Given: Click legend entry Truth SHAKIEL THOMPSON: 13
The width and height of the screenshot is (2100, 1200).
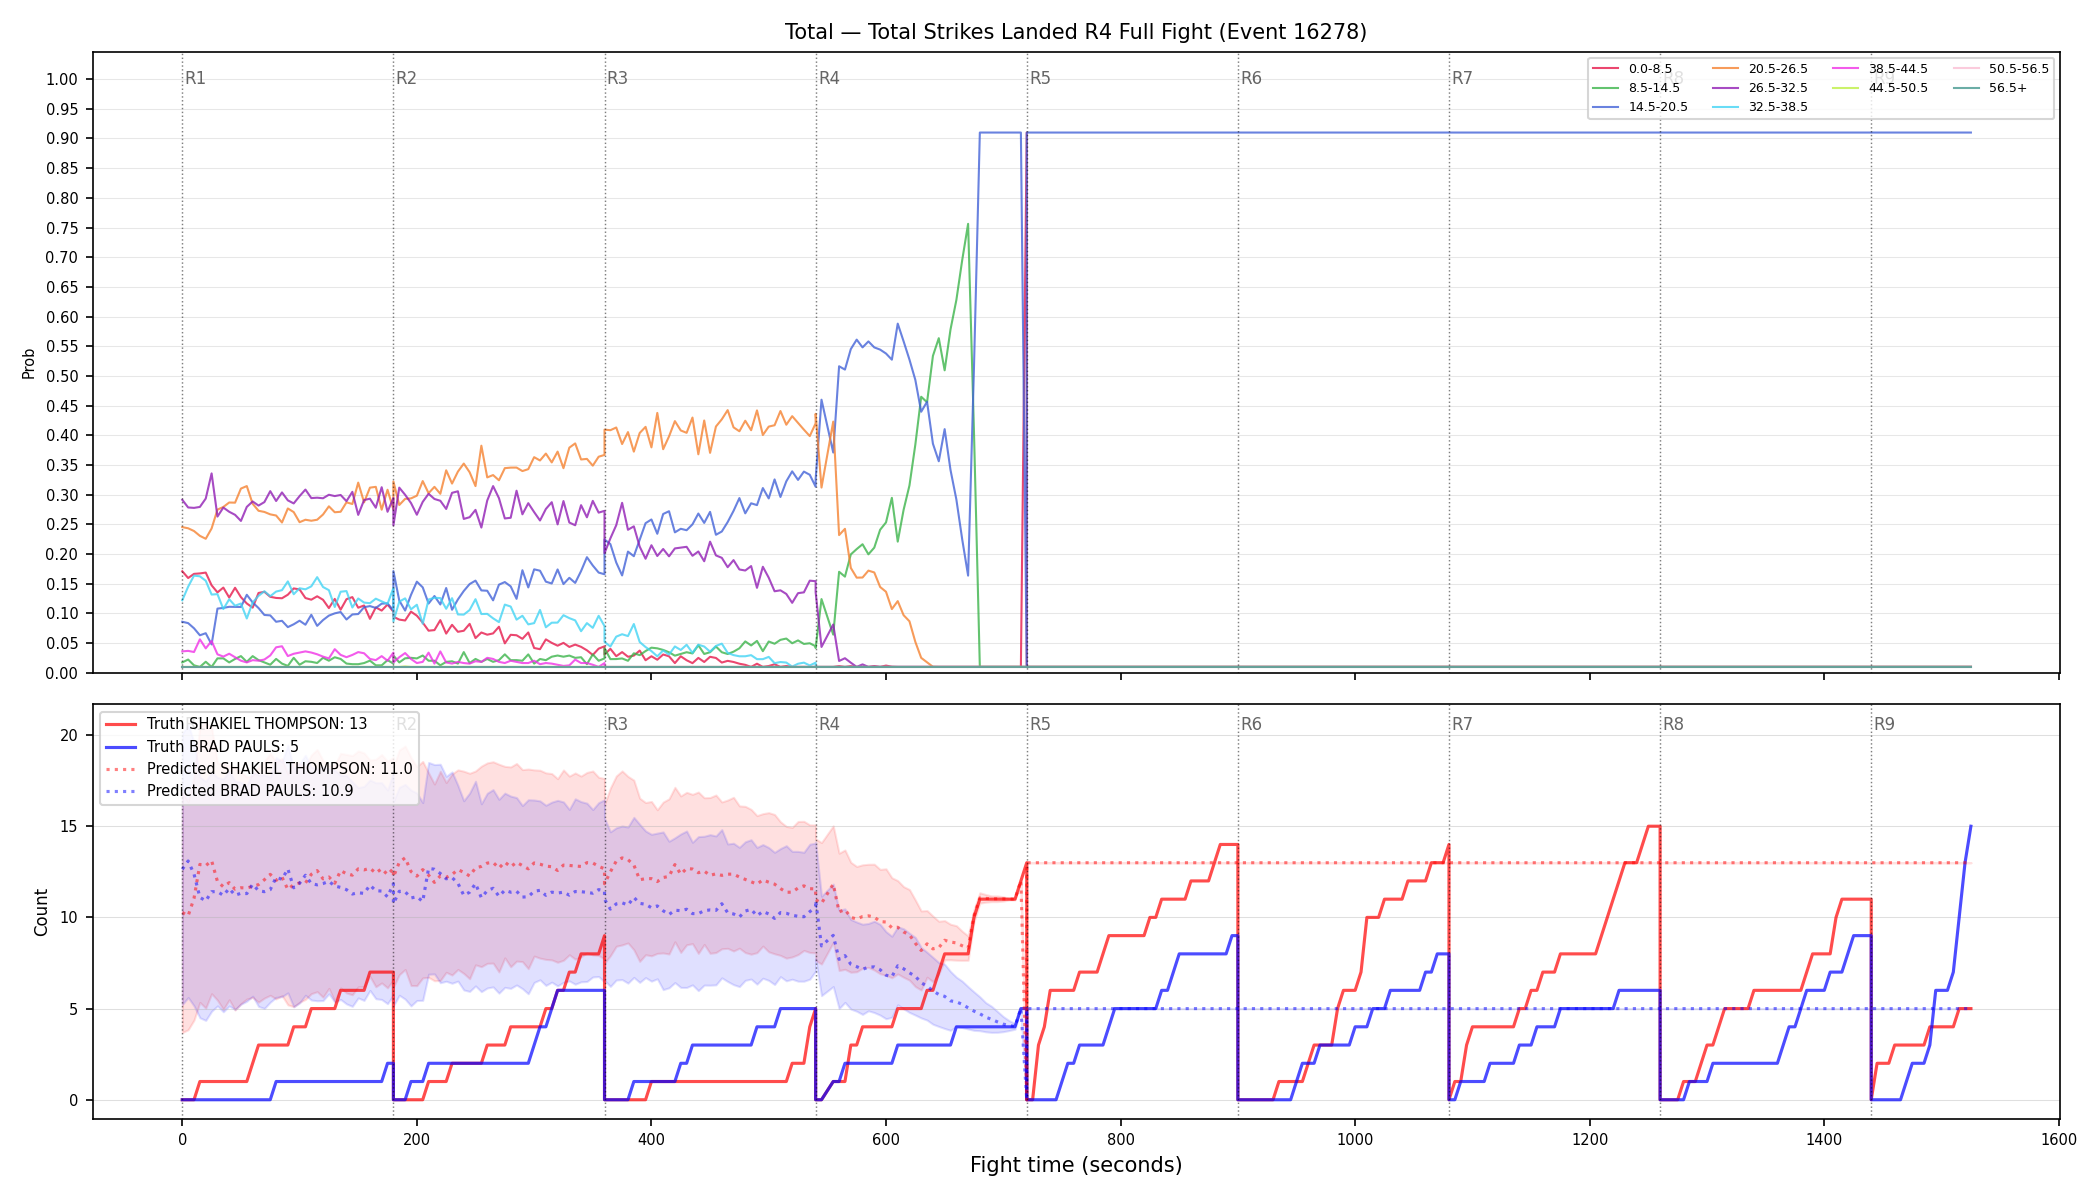Looking at the screenshot, I should tap(236, 724).
